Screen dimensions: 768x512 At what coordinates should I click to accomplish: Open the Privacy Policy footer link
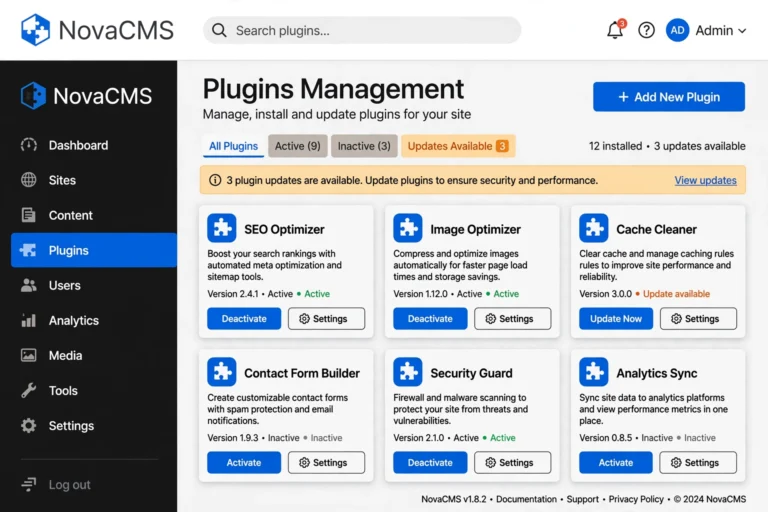click(636, 499)
